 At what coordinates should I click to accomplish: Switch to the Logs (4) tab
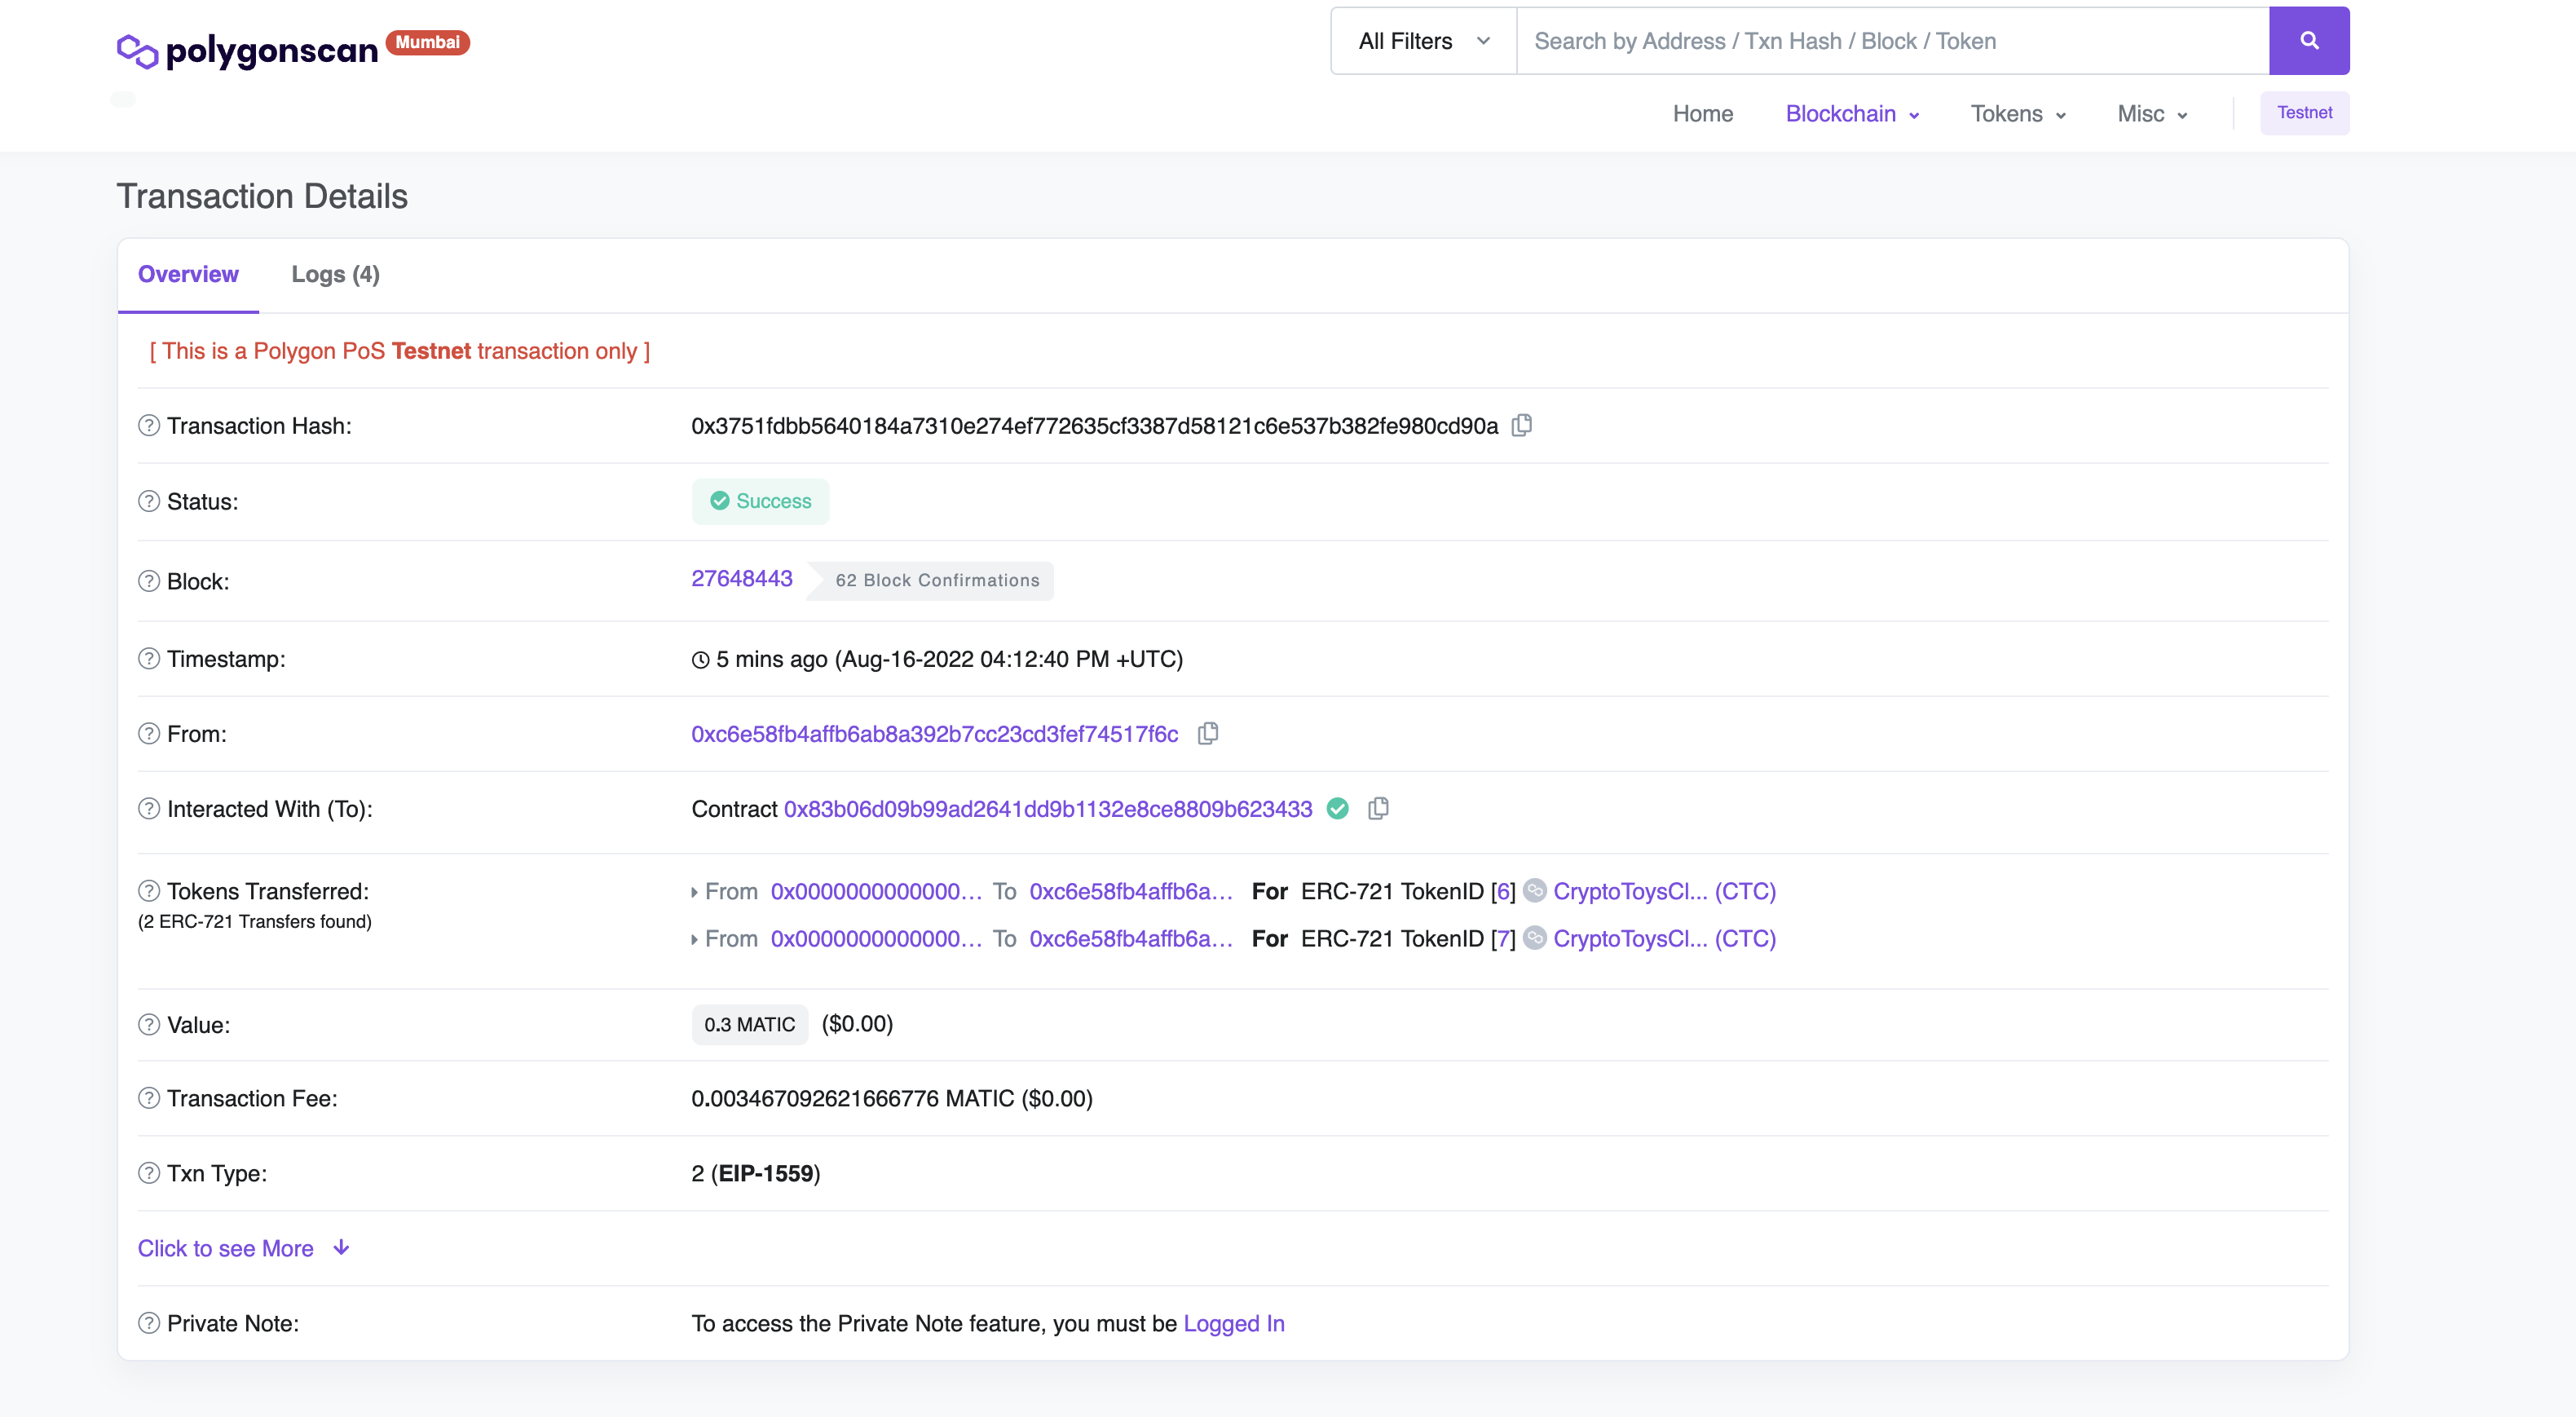click(335, 274)
